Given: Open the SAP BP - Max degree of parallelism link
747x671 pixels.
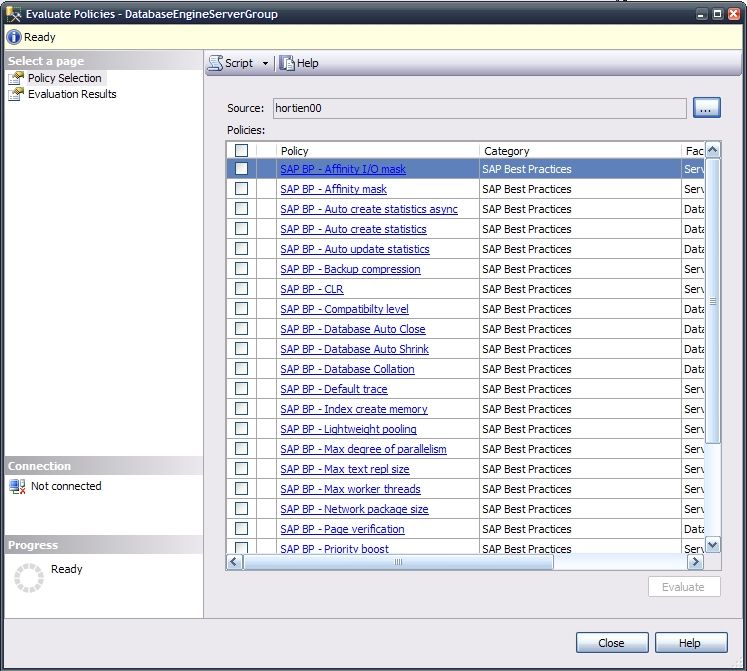Looking at the screenshot, I should click(363, 449).
